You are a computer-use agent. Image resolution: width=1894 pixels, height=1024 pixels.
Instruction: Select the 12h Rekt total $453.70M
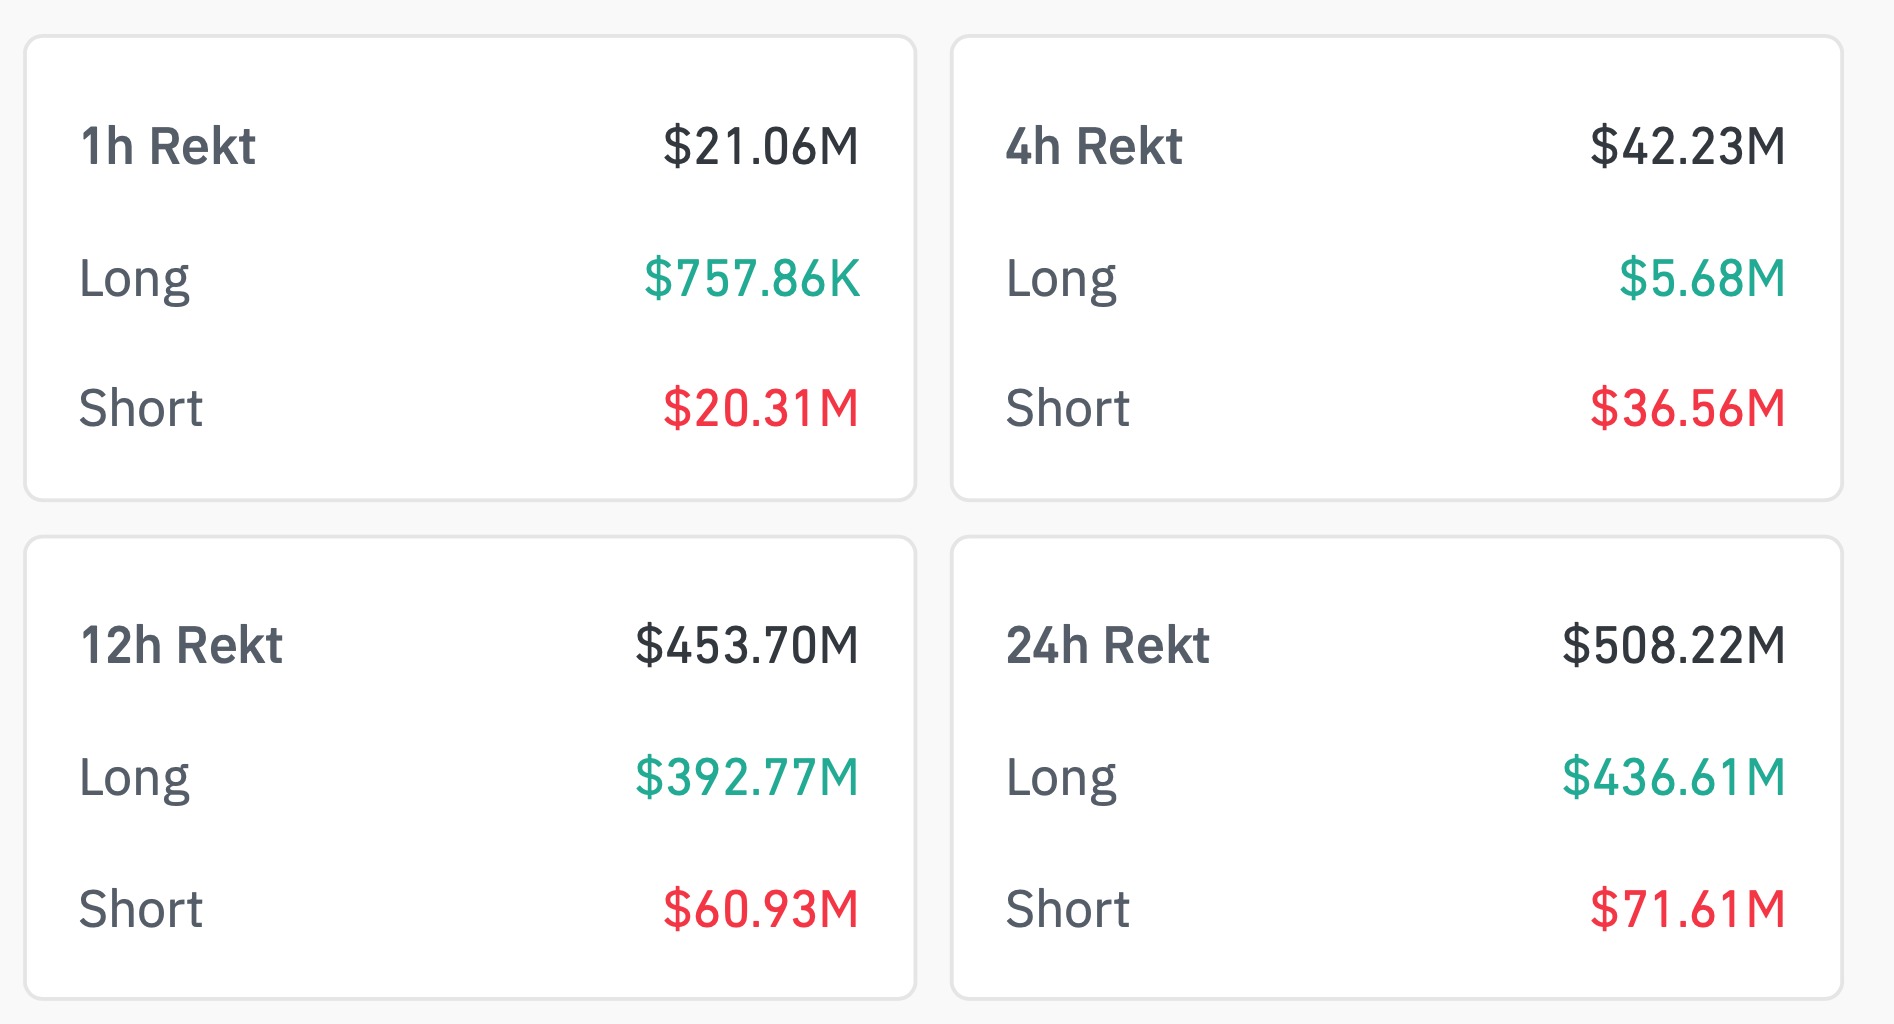[x=746, y=646]
